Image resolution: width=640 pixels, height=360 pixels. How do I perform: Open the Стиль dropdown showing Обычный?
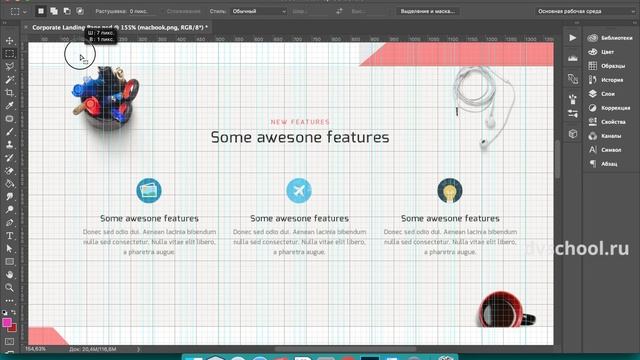(x=259, y=11)
